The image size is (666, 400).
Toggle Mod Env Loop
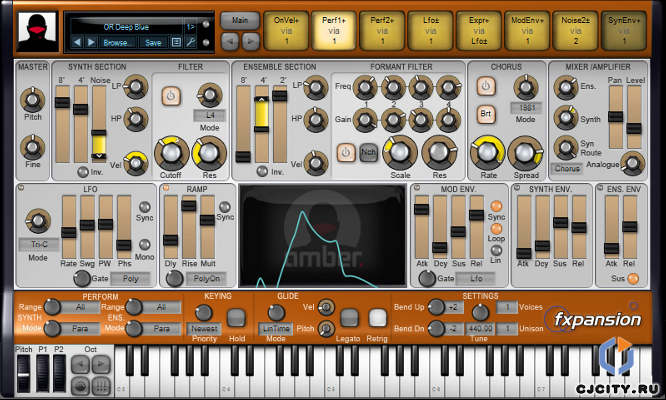pyautogui.click(x=496, y=229)
